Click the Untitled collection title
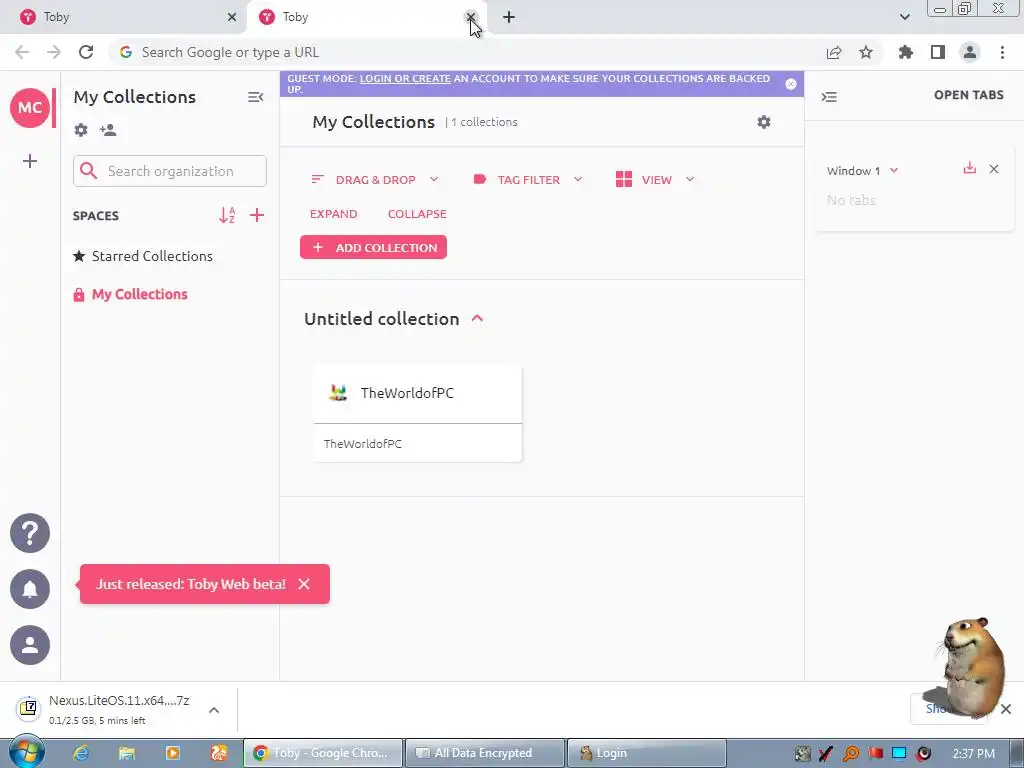This screenshot has height=768, width=1024. (x=382, y=319)
